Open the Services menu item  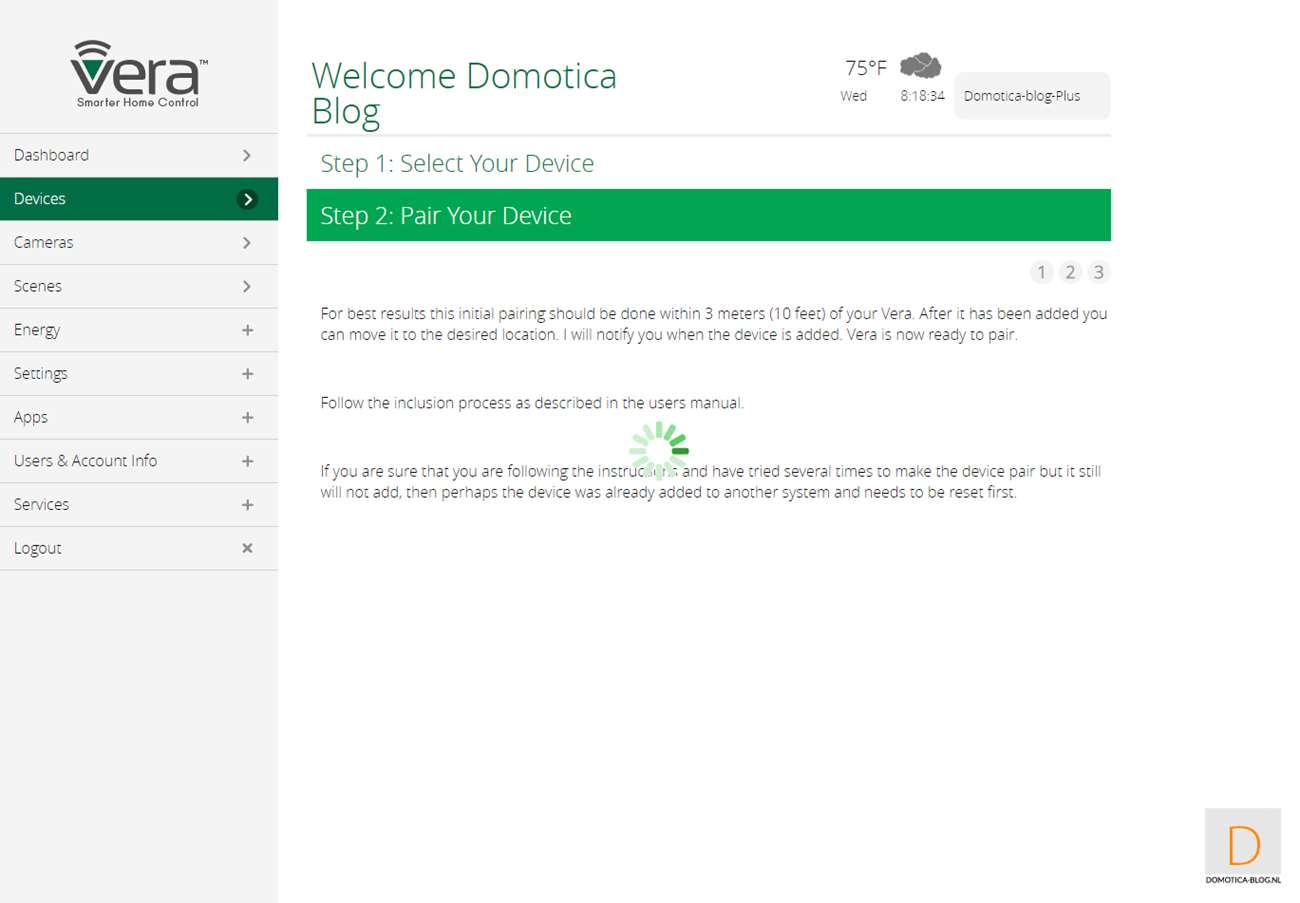42,505
